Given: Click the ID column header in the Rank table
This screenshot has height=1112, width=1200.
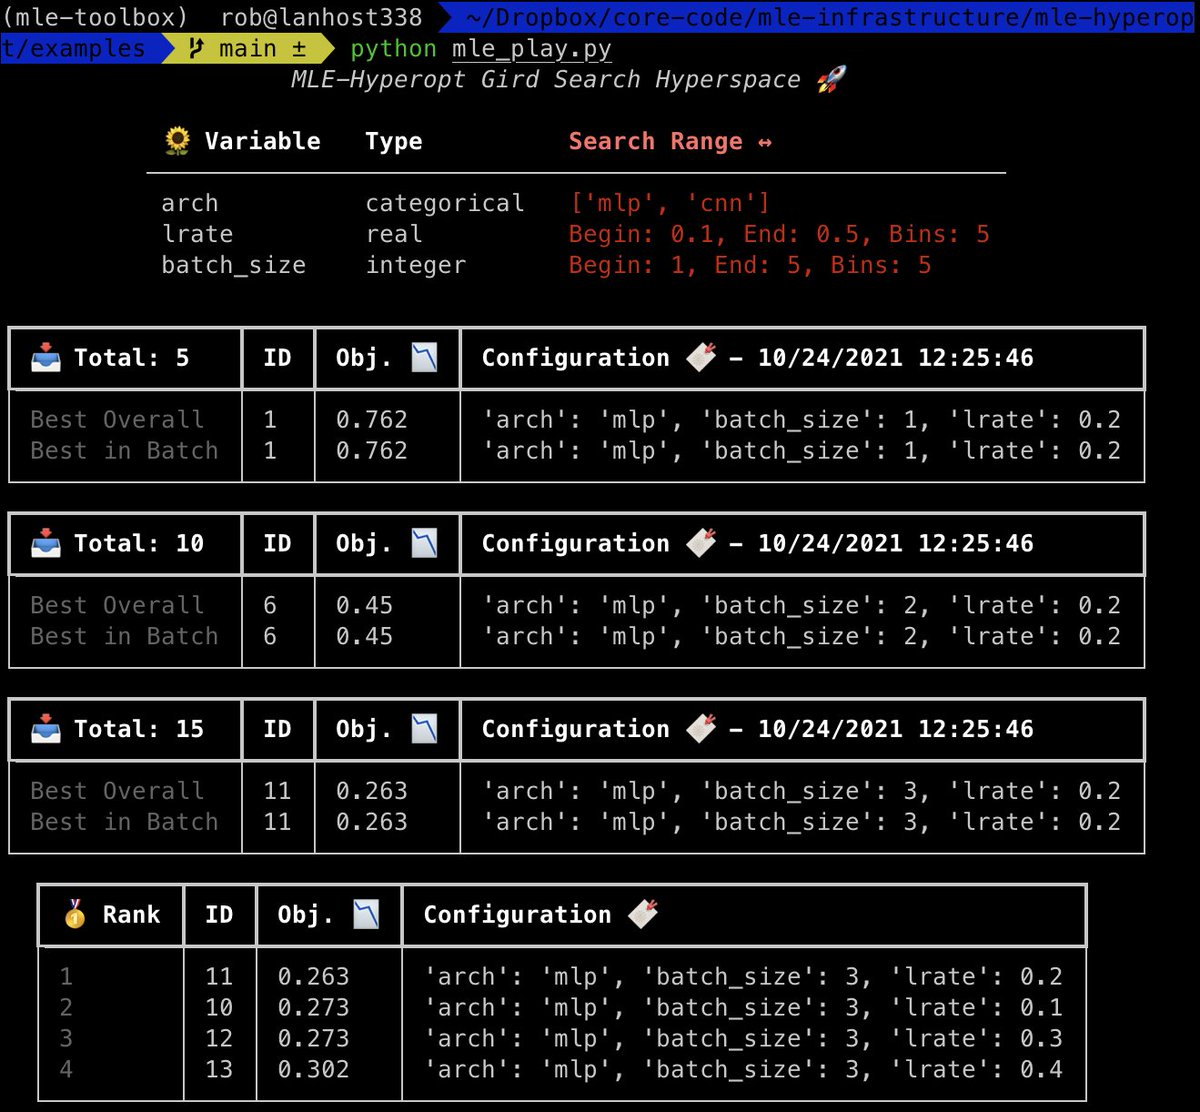Looking at the screenshot, I should click(x=219, y=915).
